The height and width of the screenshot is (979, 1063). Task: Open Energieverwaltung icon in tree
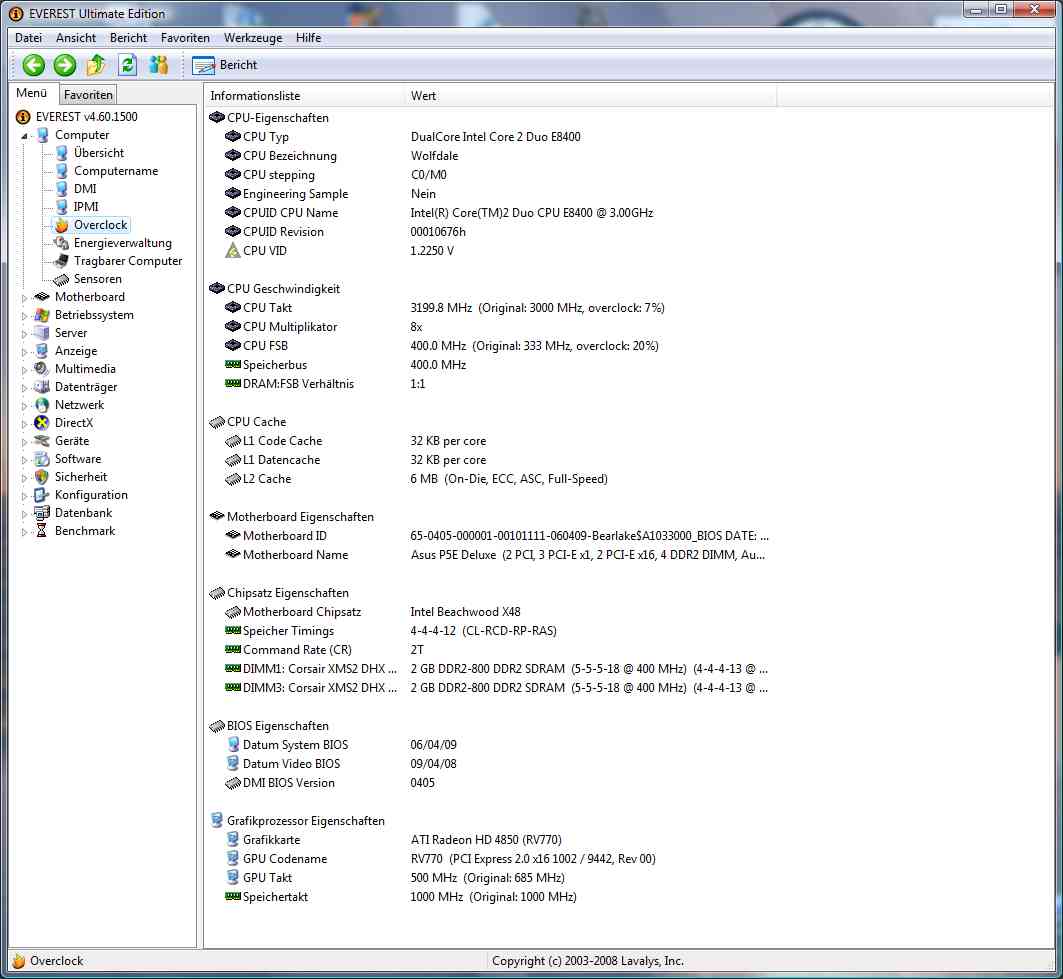[62, 243]
